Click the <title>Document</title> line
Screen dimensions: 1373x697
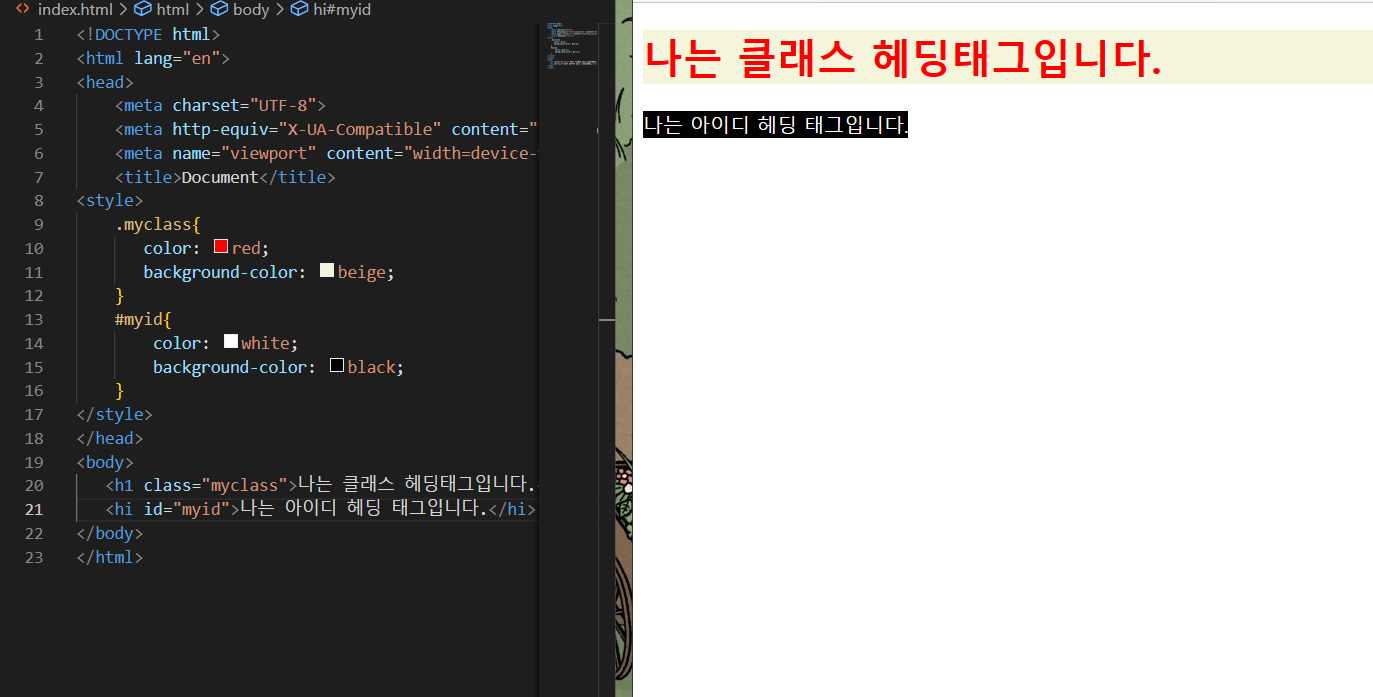(x=225, y=177)
